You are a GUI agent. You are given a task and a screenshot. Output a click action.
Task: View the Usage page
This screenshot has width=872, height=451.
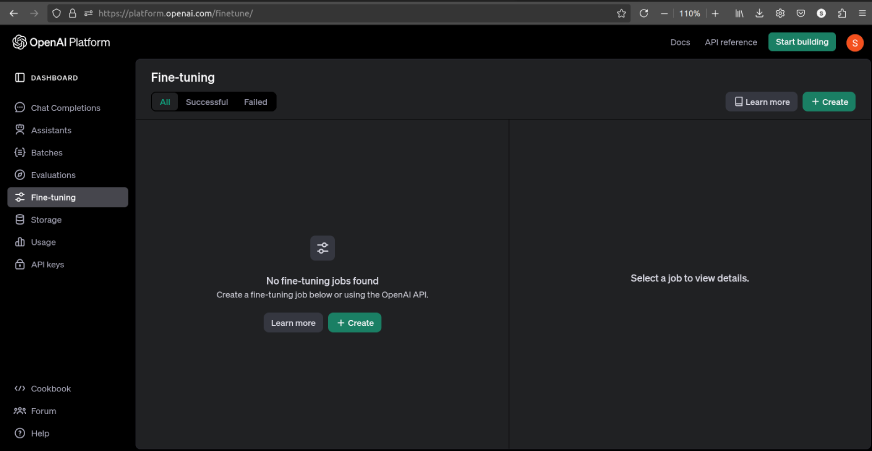point(68,242)
